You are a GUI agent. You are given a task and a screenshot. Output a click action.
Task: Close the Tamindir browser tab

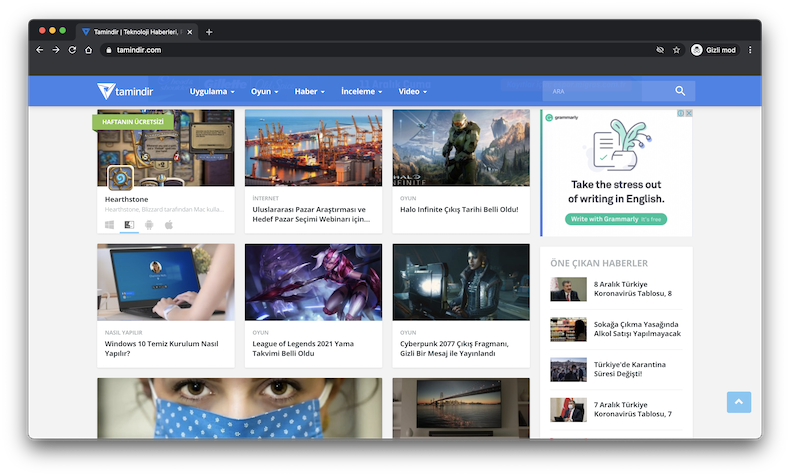[189, 32]
